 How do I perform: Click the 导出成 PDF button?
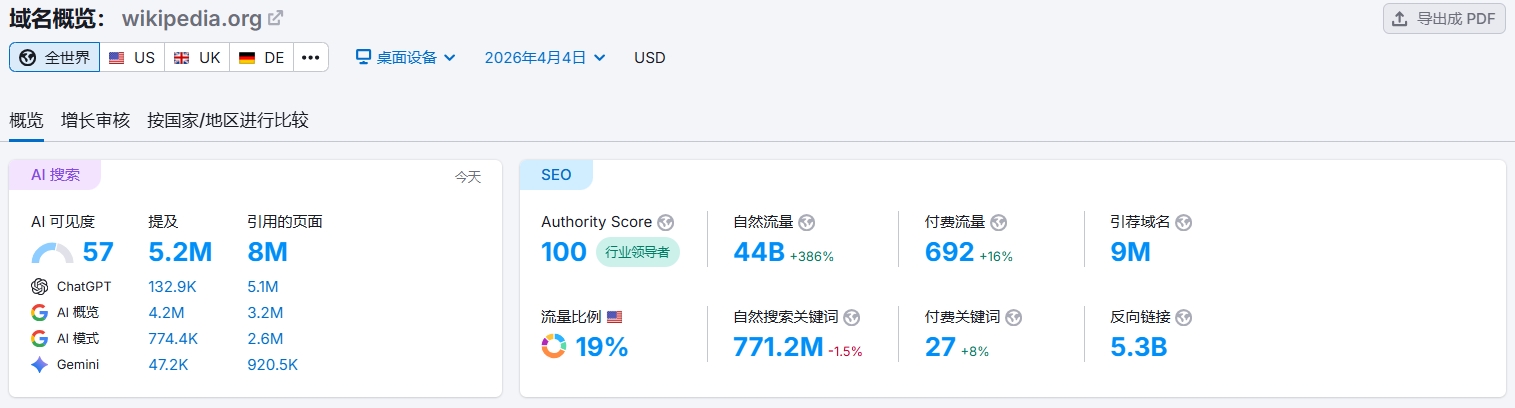(x=1444, y=19)
